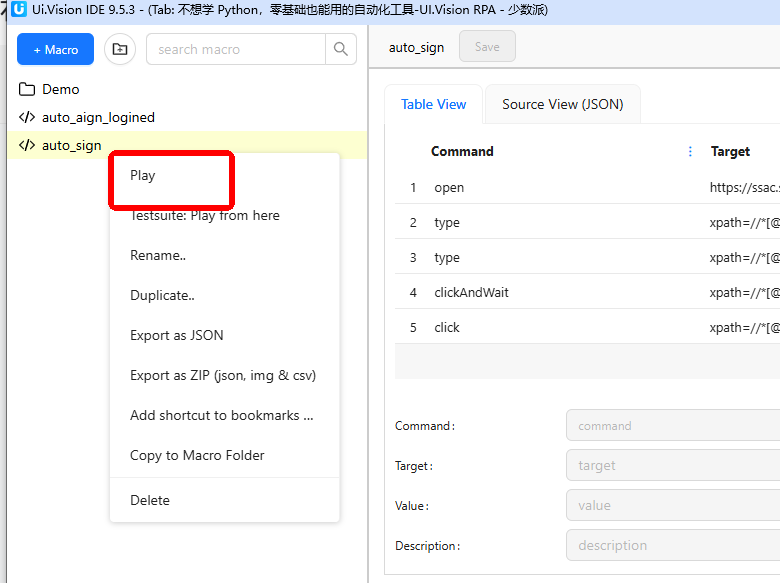Screen dimensions: 780x583
Task: Click the + Macro button
Action: 55,49
